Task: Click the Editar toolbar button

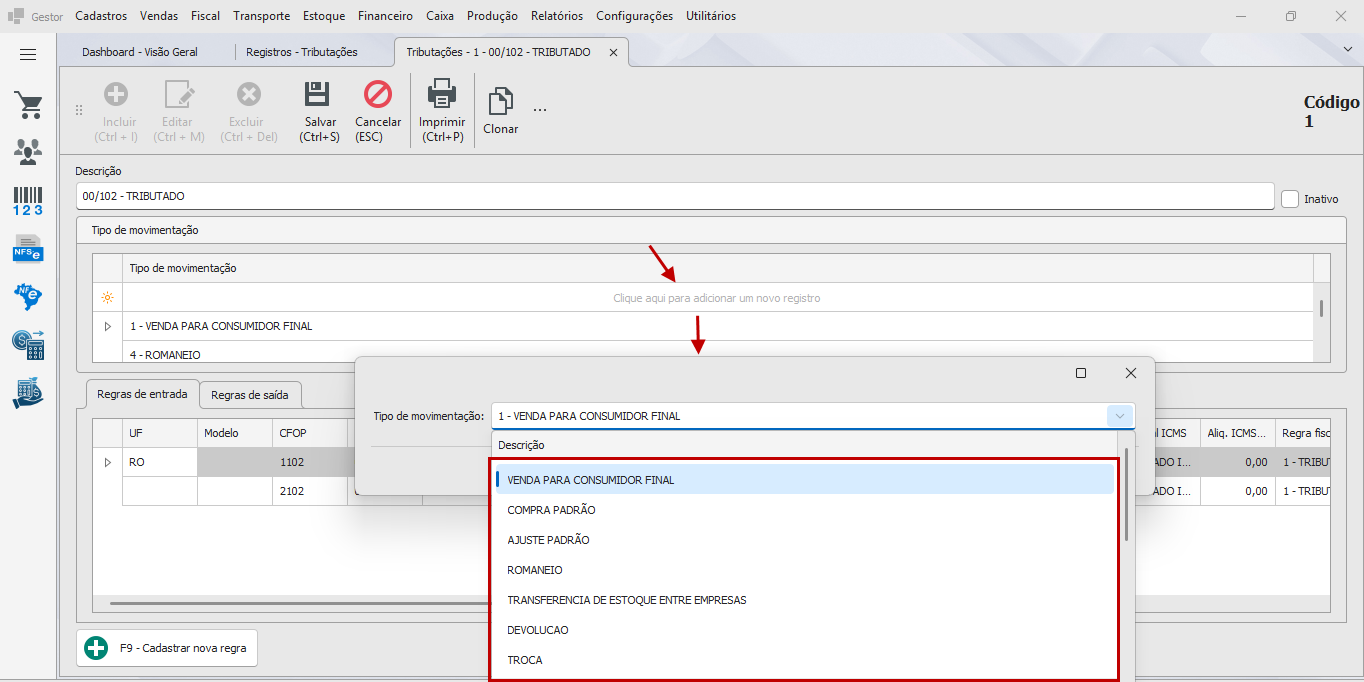Action: point(179,111)
